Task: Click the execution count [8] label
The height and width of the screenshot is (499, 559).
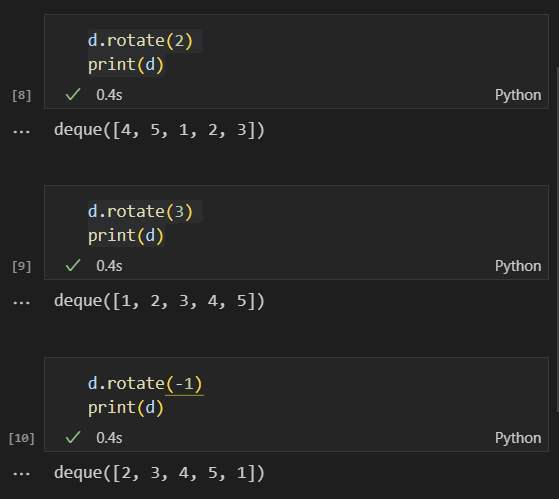Action: tap(21, 95)
